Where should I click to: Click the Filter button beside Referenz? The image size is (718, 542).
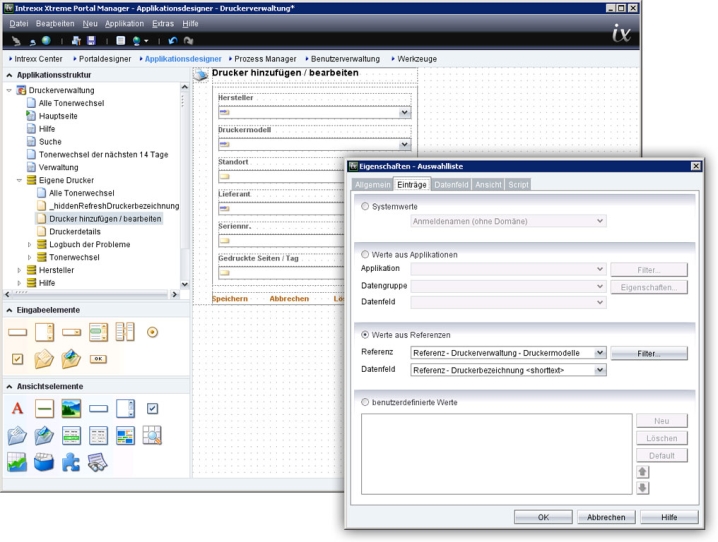(649, 353)
